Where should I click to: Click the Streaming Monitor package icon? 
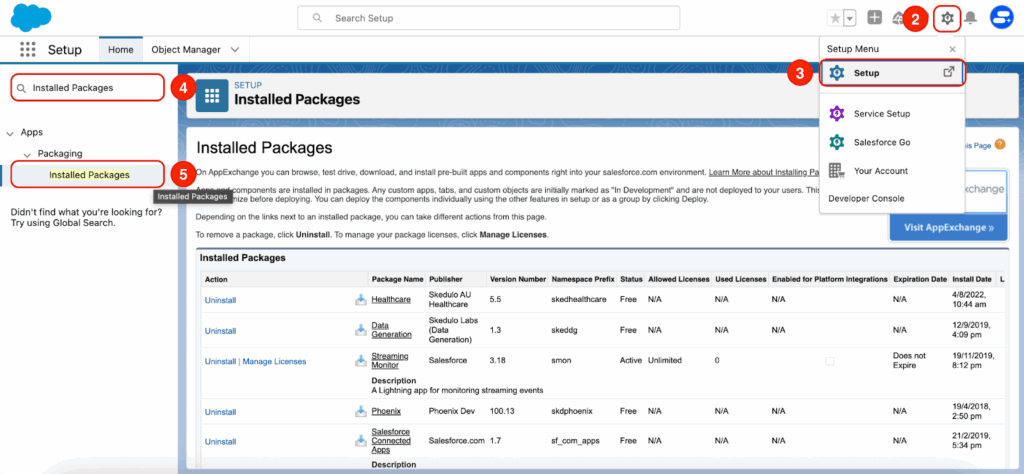coord(360,360)
